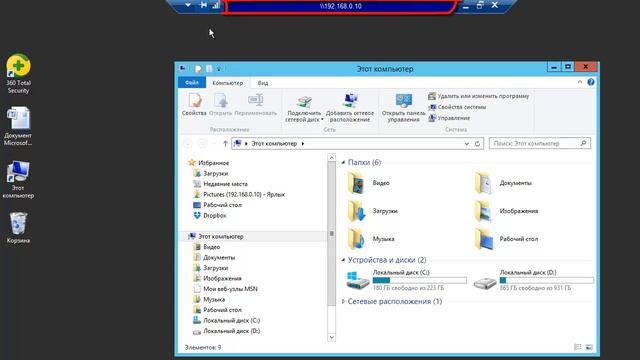Open the Подключить сетевой диск dropdown arrow

coord(322,120)
